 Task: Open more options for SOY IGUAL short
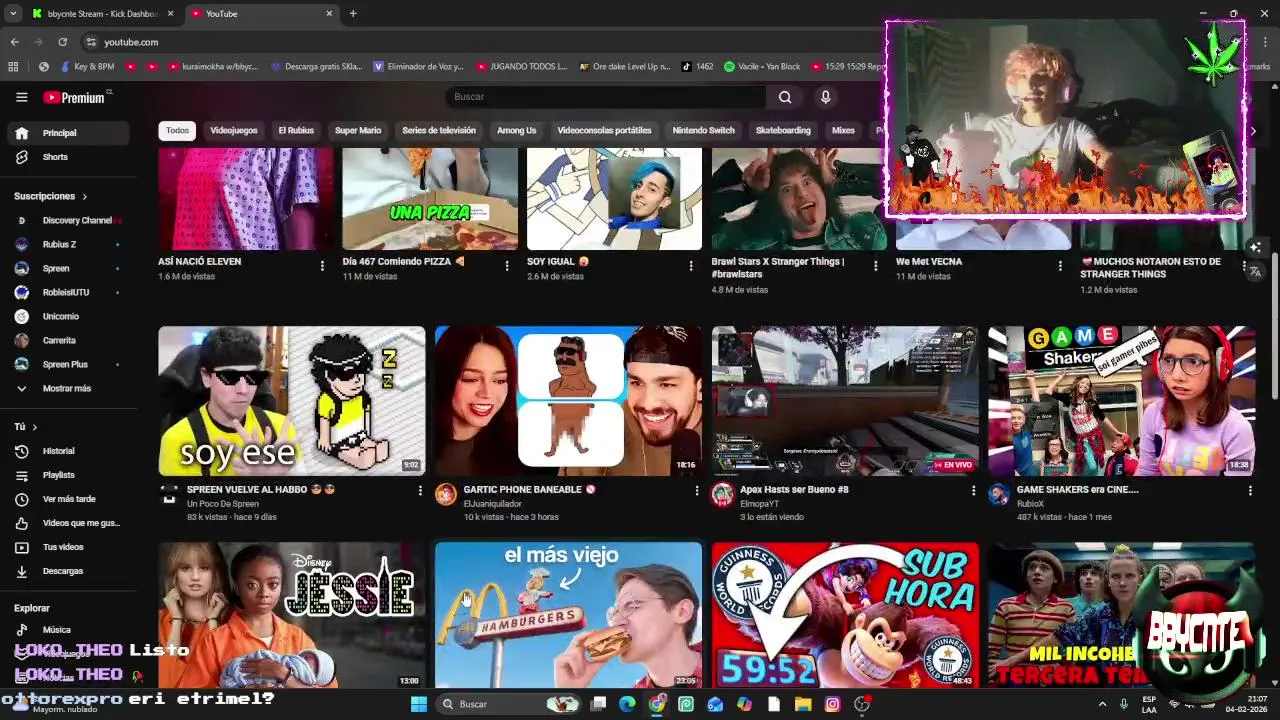(691, 265)
